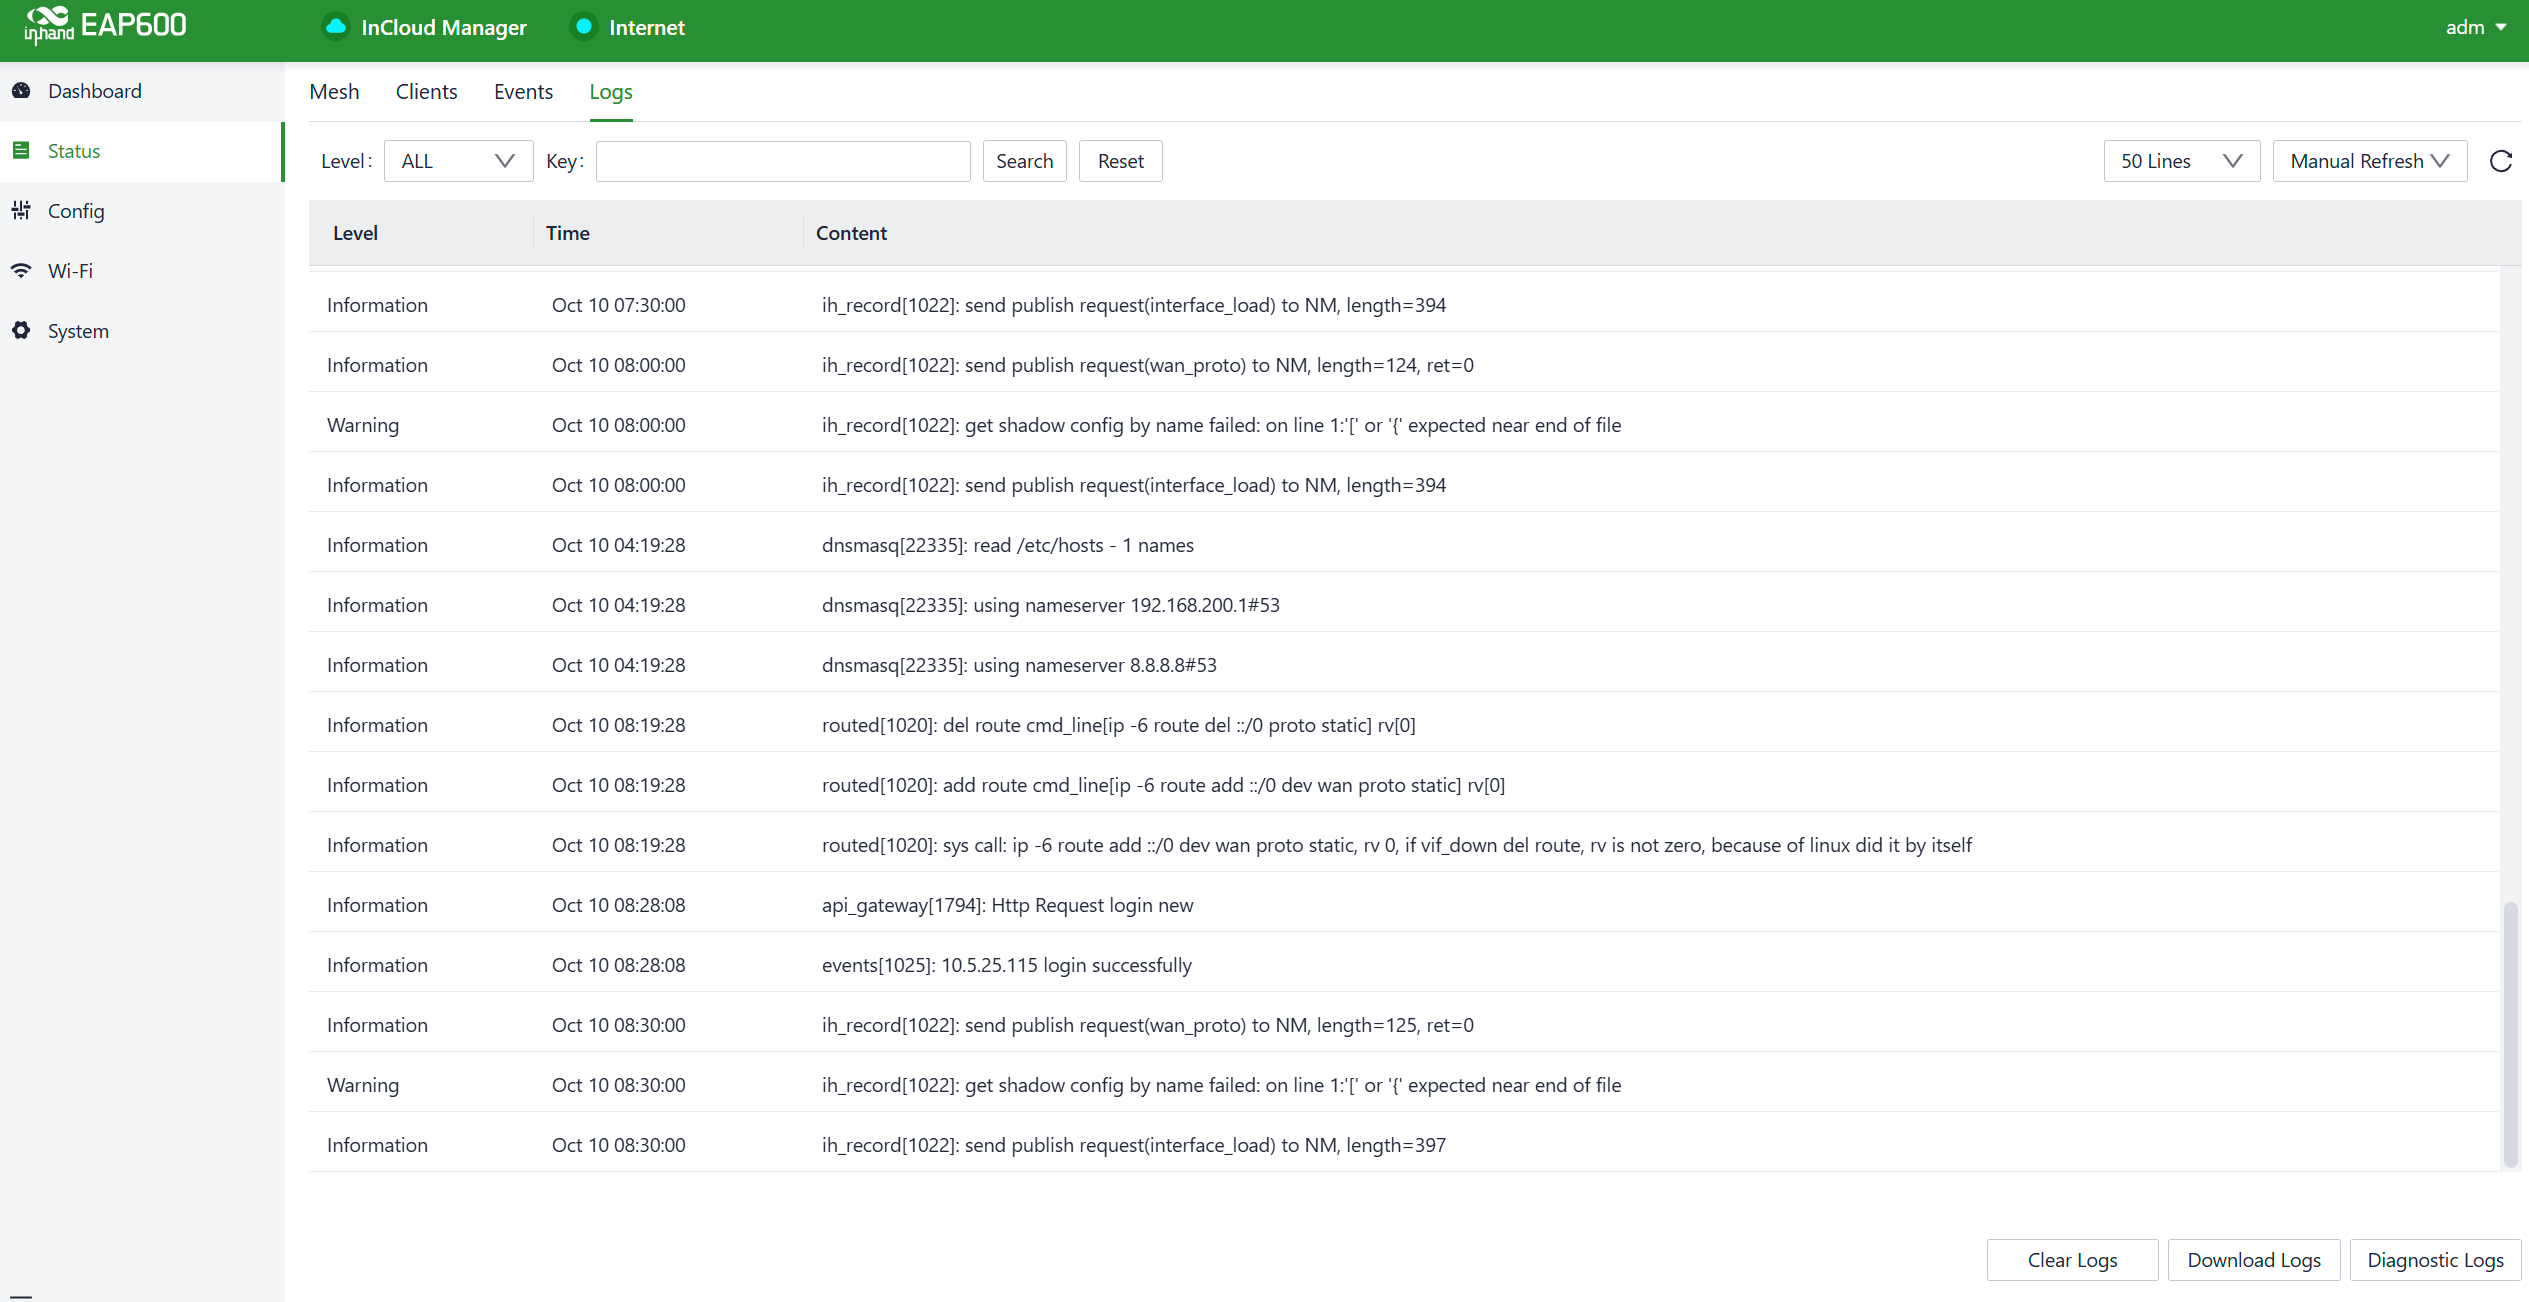Switch to the Mesh tab
This screenshot has width=2529, height=1302.
coord(334,92)
